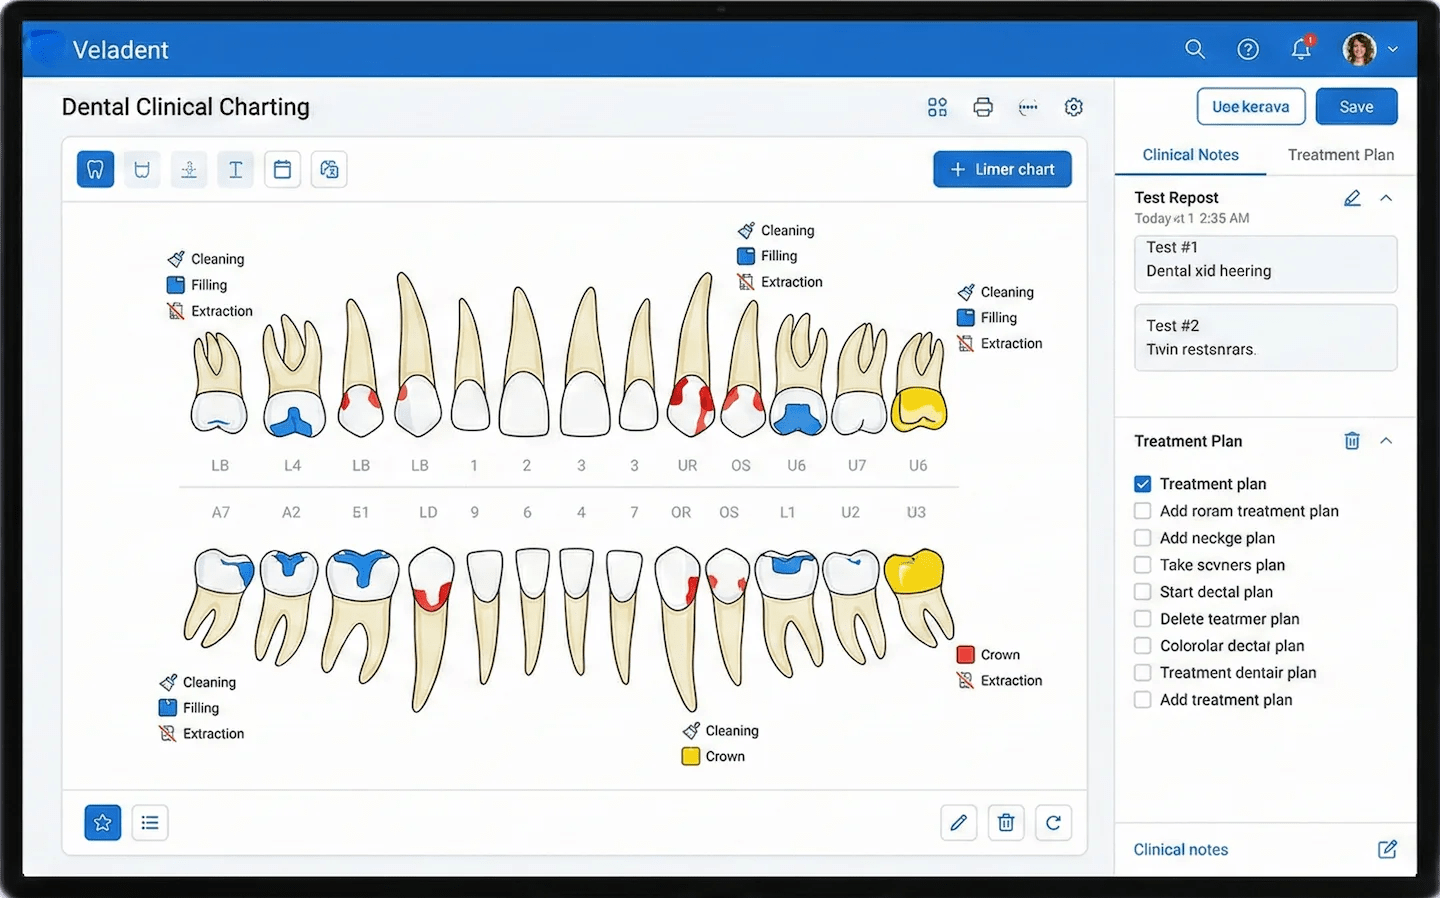1440x898 pixels.
Task: Click the Uee kerava button
Action: (1251, 107)
